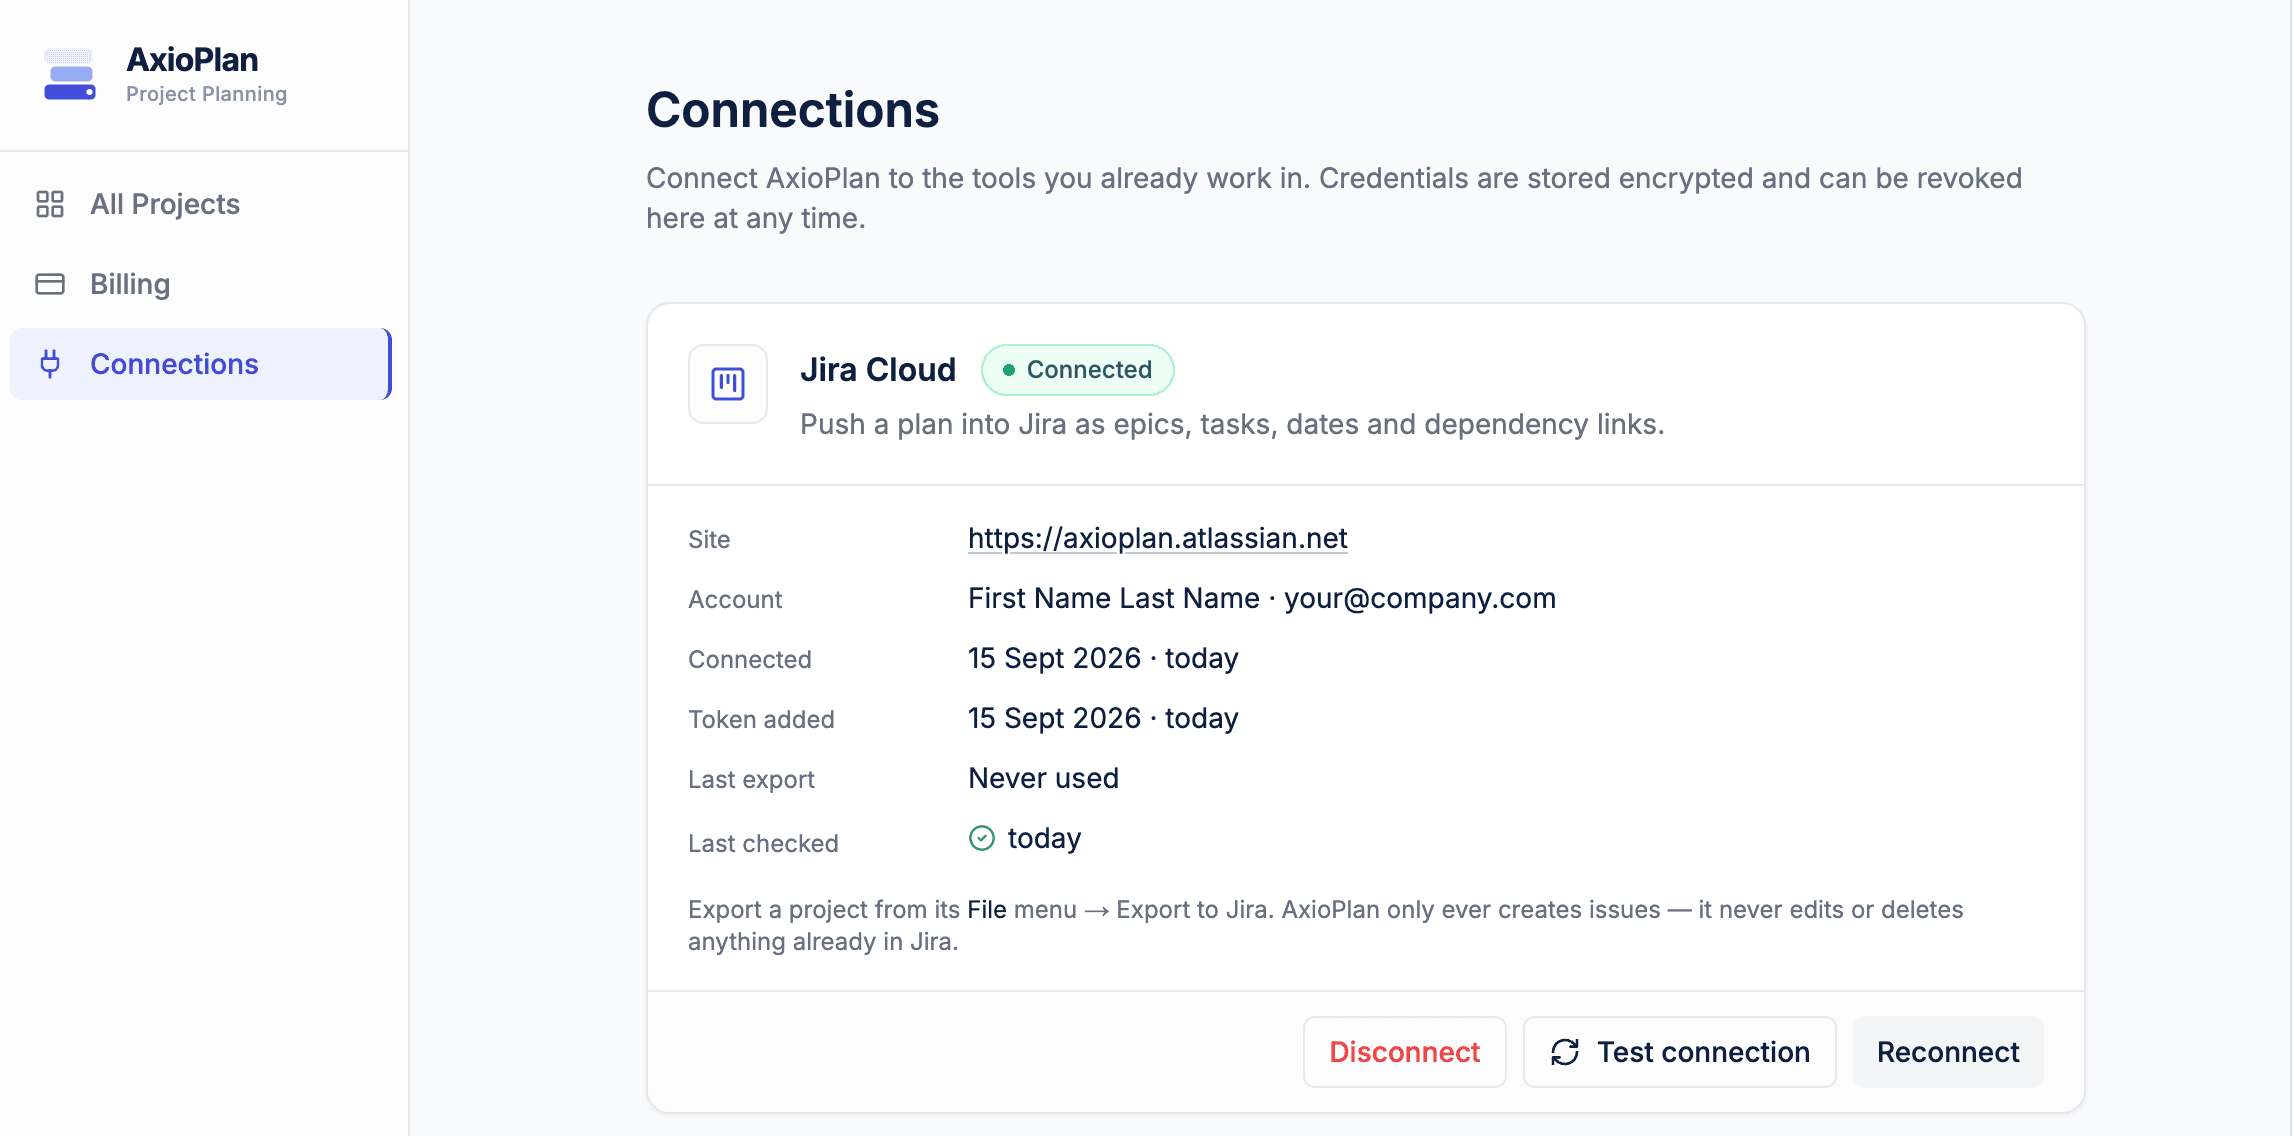Screen dimensions: 2294x1136
Task: Click the encrypted credentials intro paragraph
Action: (1334, 198)
